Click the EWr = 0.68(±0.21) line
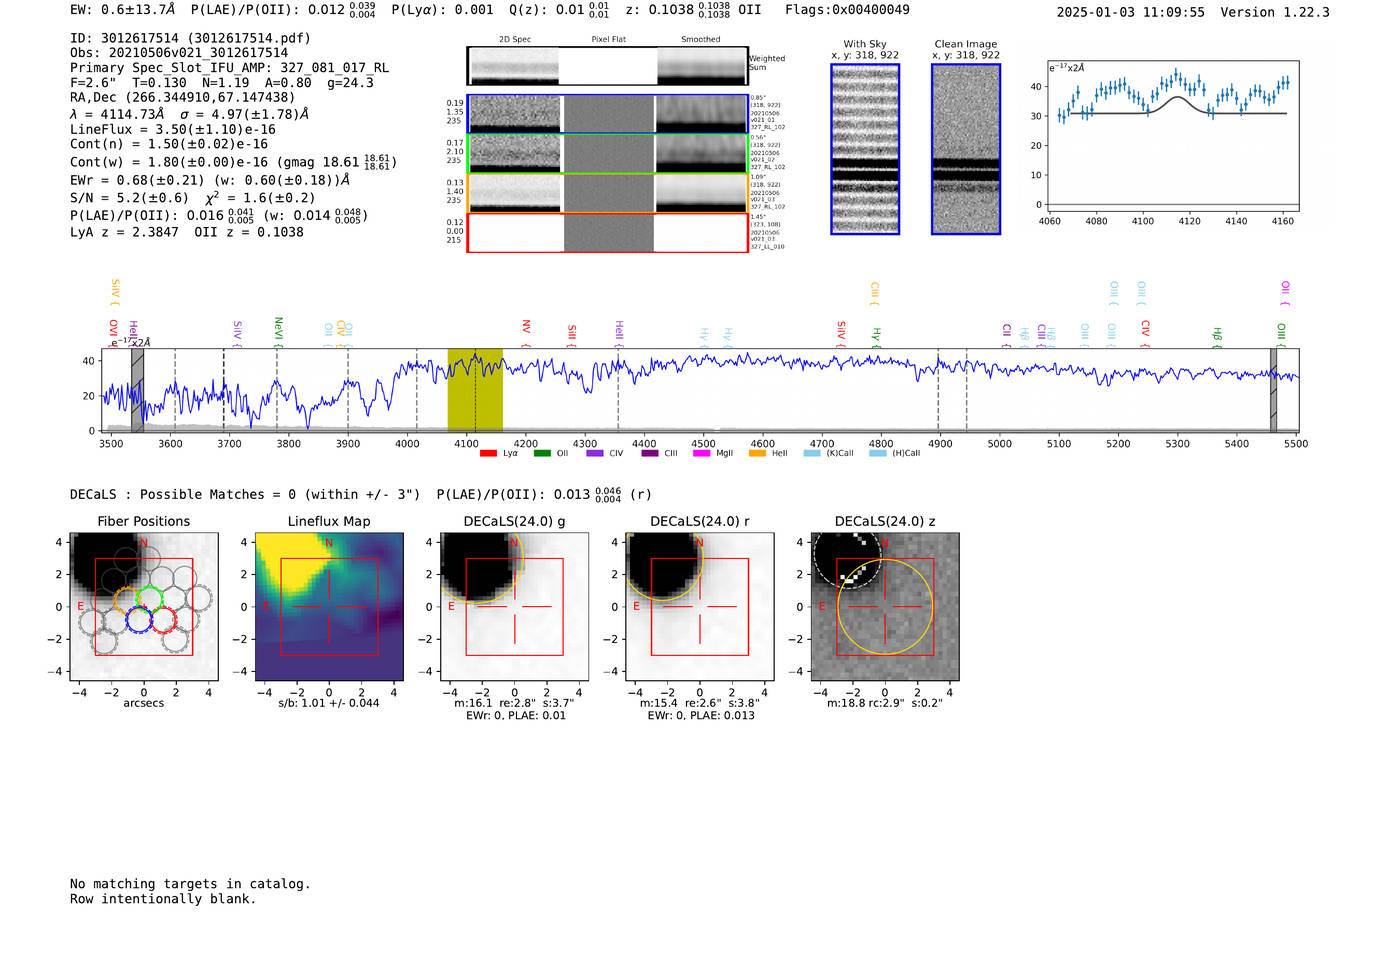The width and height of the screenshot is (1400, 953). point(210,180)
